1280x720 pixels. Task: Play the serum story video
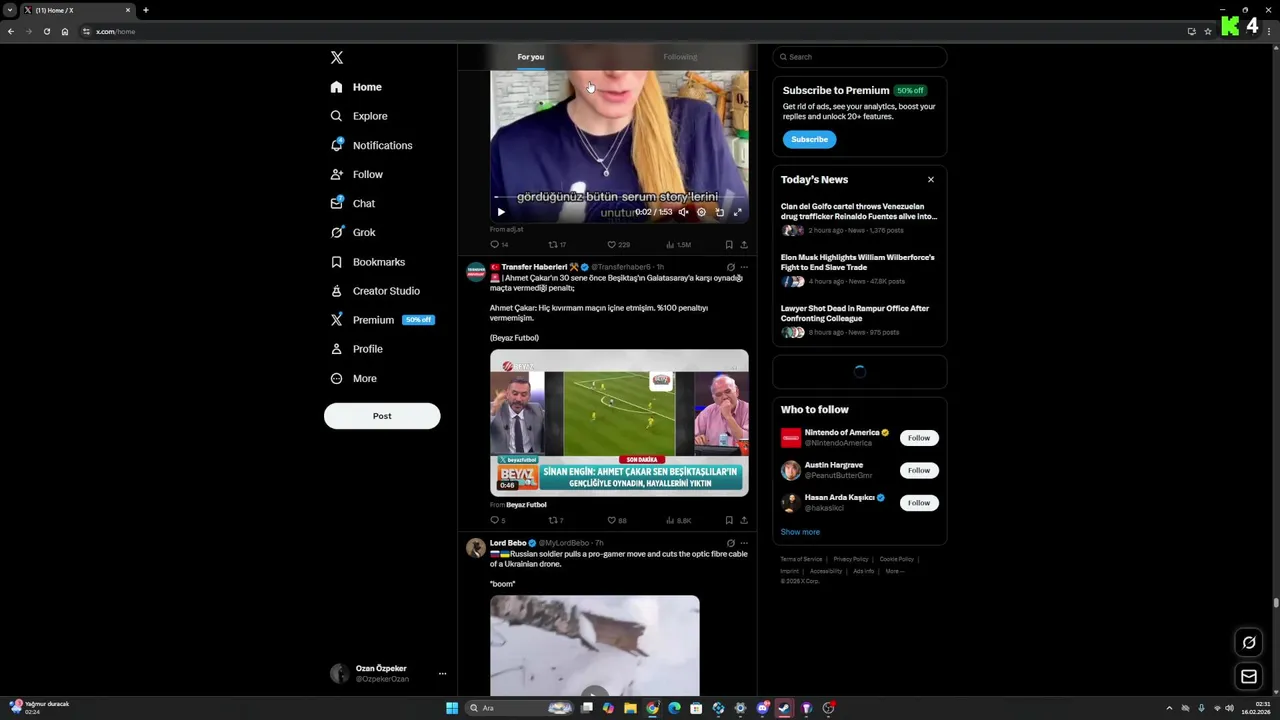pyautogui.click(x=501, y=212)
